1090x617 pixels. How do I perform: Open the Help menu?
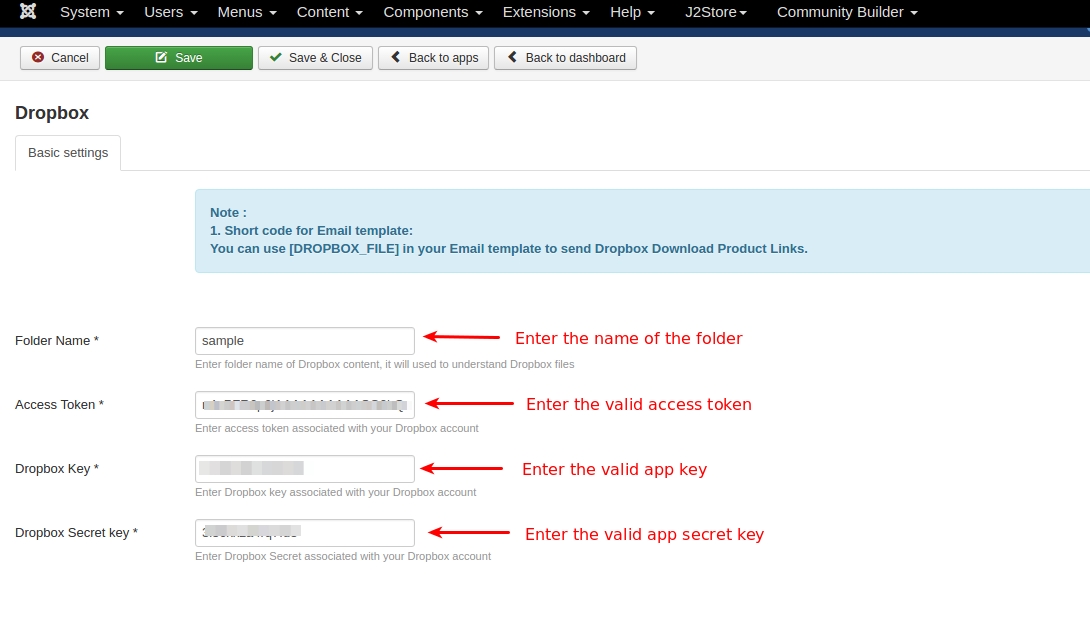coord(633,12)
